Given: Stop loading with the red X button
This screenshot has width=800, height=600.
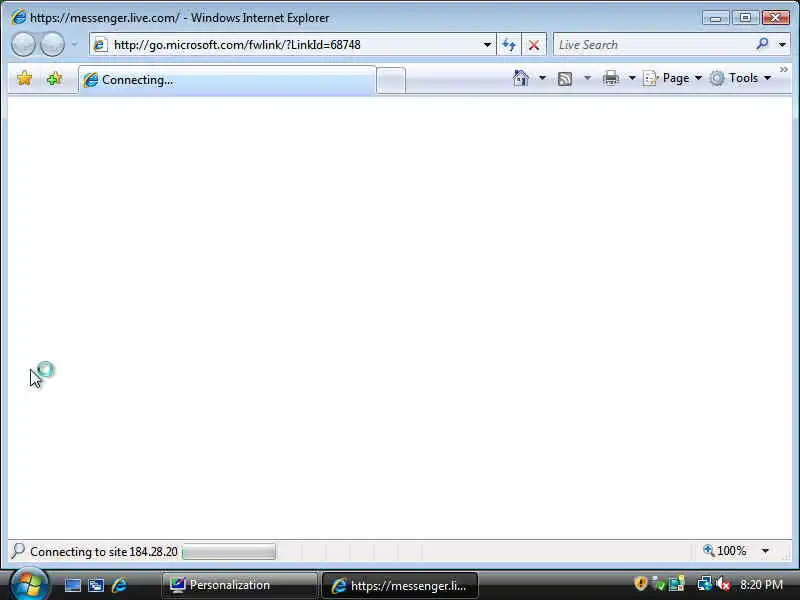Looking at the screenshot, I should point(534,45).
